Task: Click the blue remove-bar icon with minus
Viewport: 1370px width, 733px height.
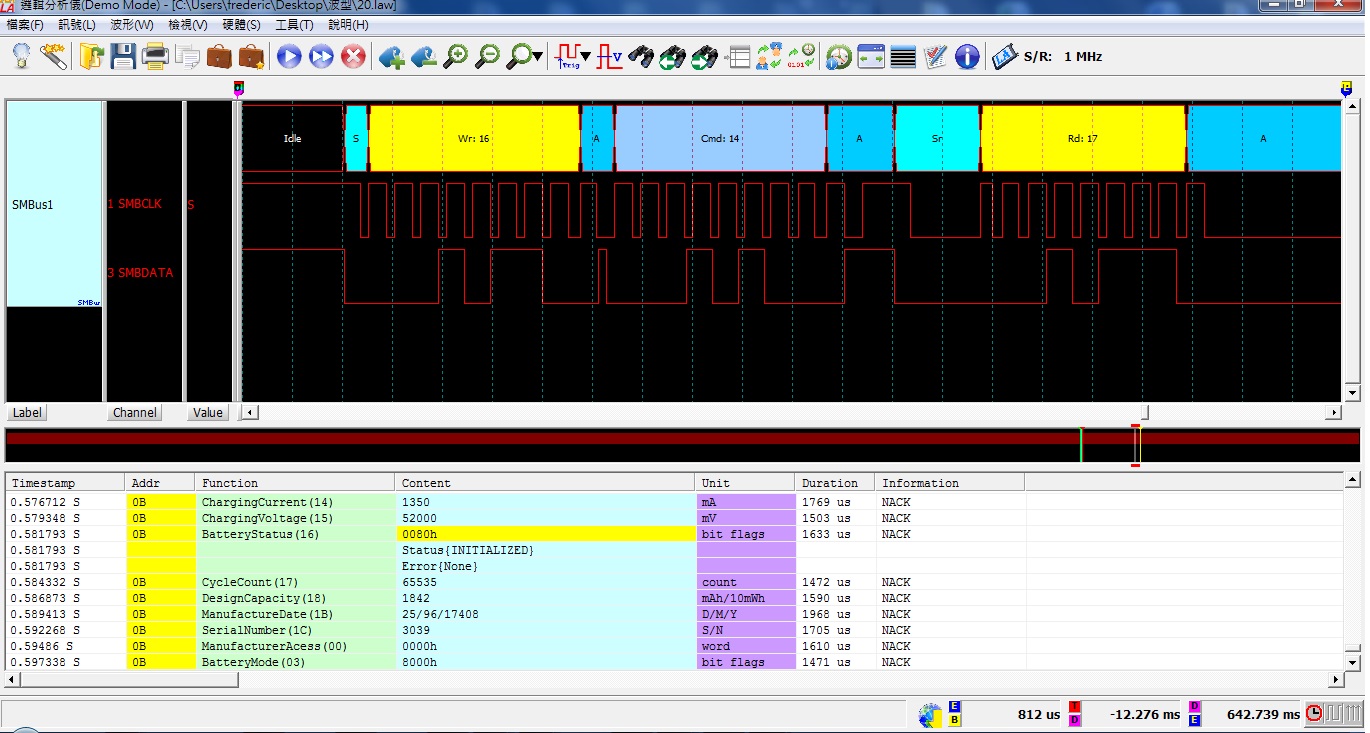Action: tap(423, 56)
